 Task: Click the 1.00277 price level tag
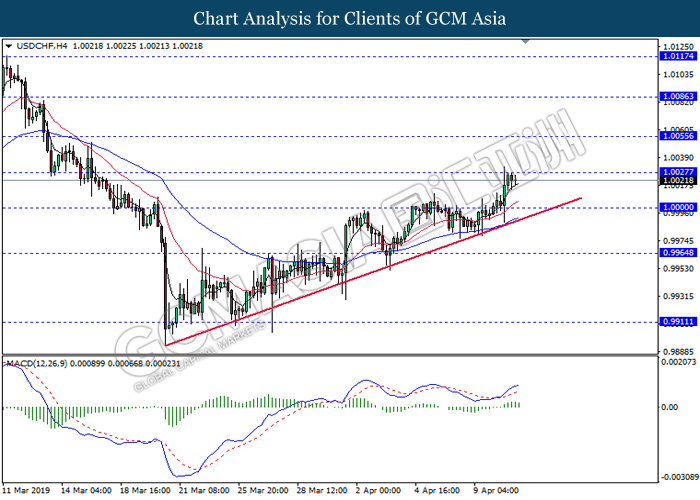pyautogui.click(x=677, y=172)
